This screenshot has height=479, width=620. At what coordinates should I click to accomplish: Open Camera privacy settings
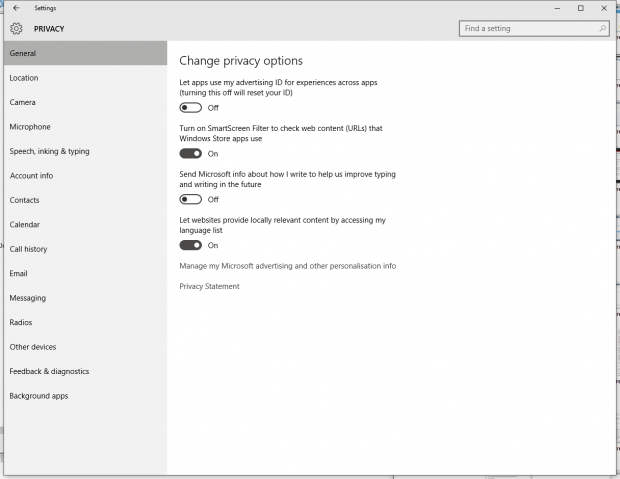pyautogui.click(x=85, y=102)
